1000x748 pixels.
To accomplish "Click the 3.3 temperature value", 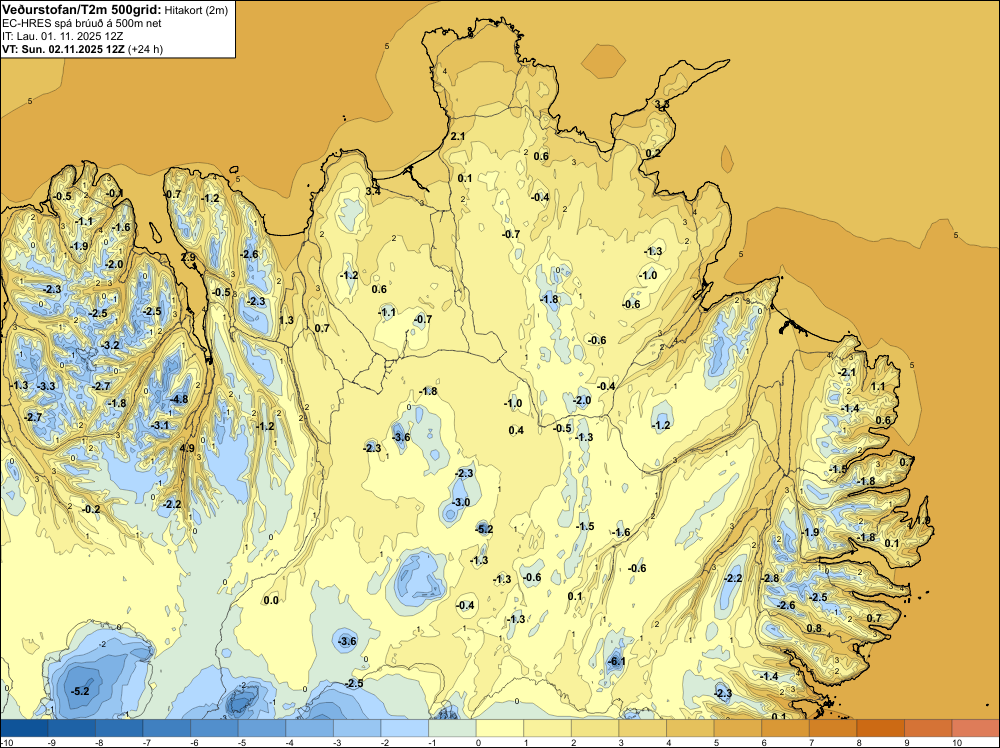I will [x=662, y=103].
